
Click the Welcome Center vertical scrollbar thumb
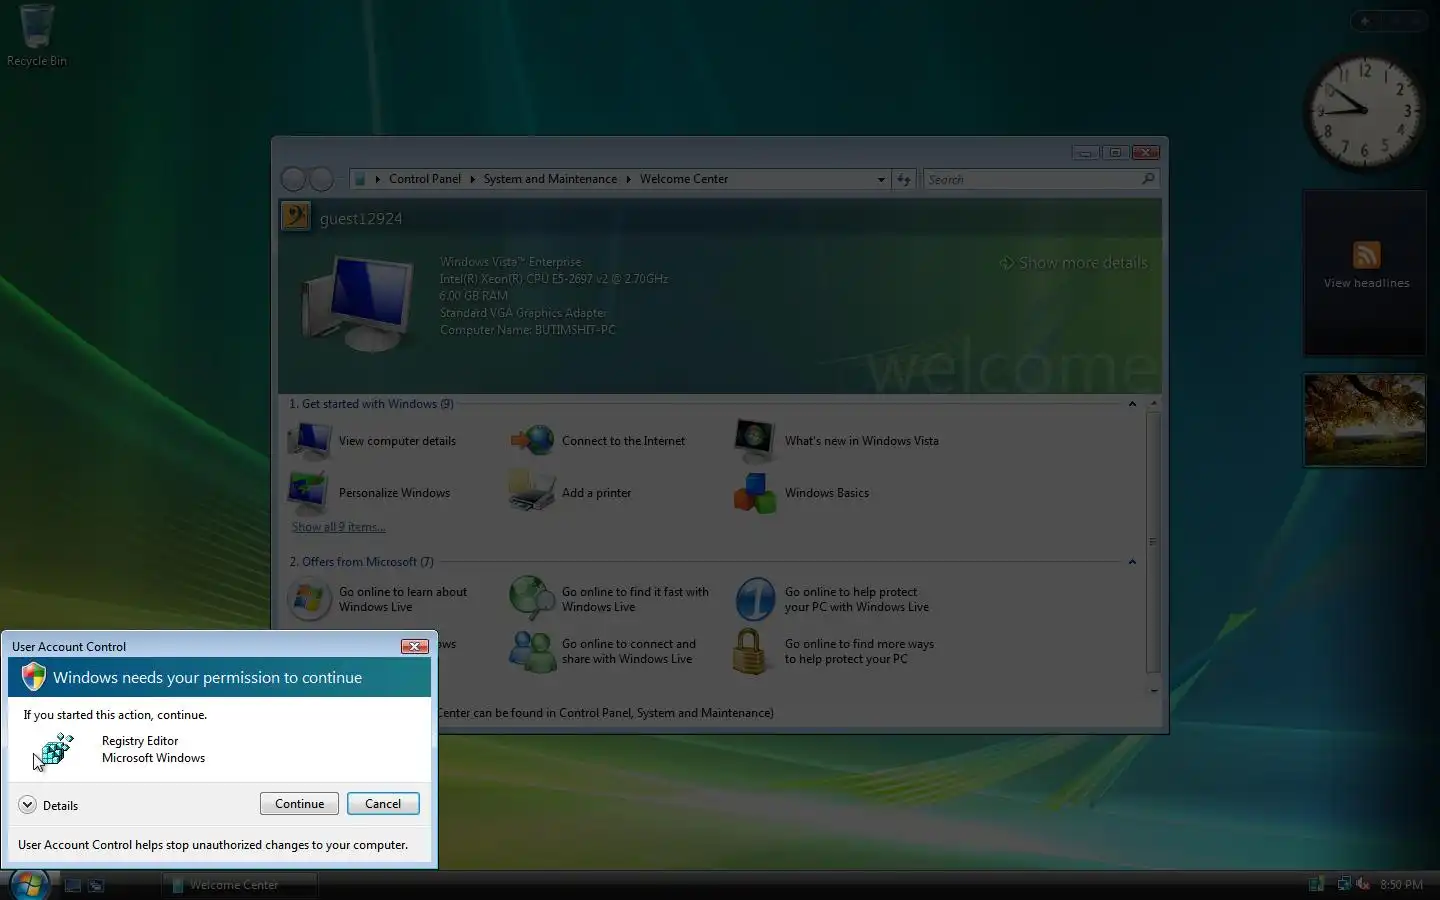[1153, 541]
